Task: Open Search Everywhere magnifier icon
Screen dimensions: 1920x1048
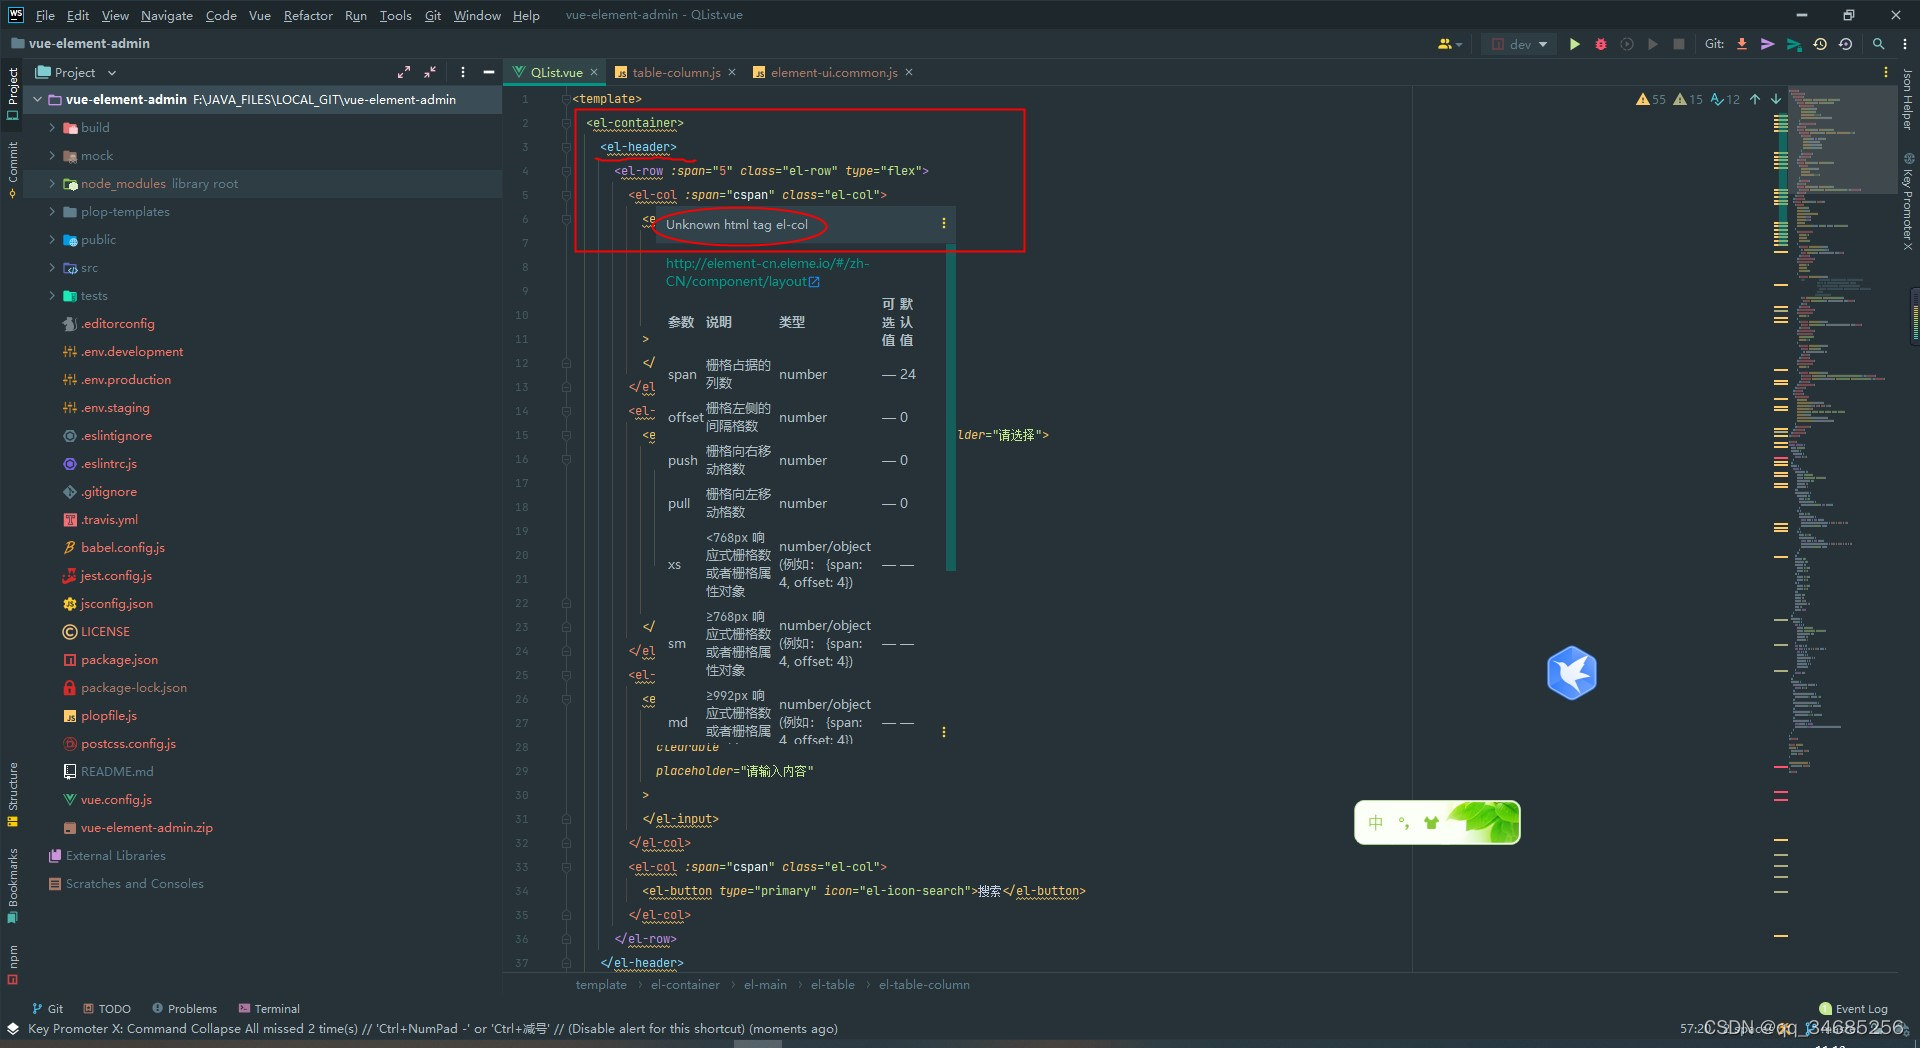Action: click(x=1878, y=44)
